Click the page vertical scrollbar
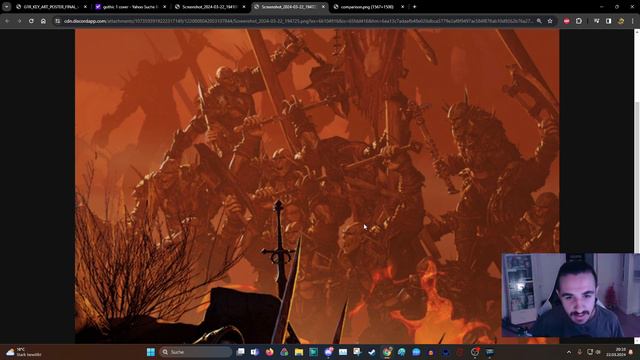640x360 pixels. pos(637,186)
